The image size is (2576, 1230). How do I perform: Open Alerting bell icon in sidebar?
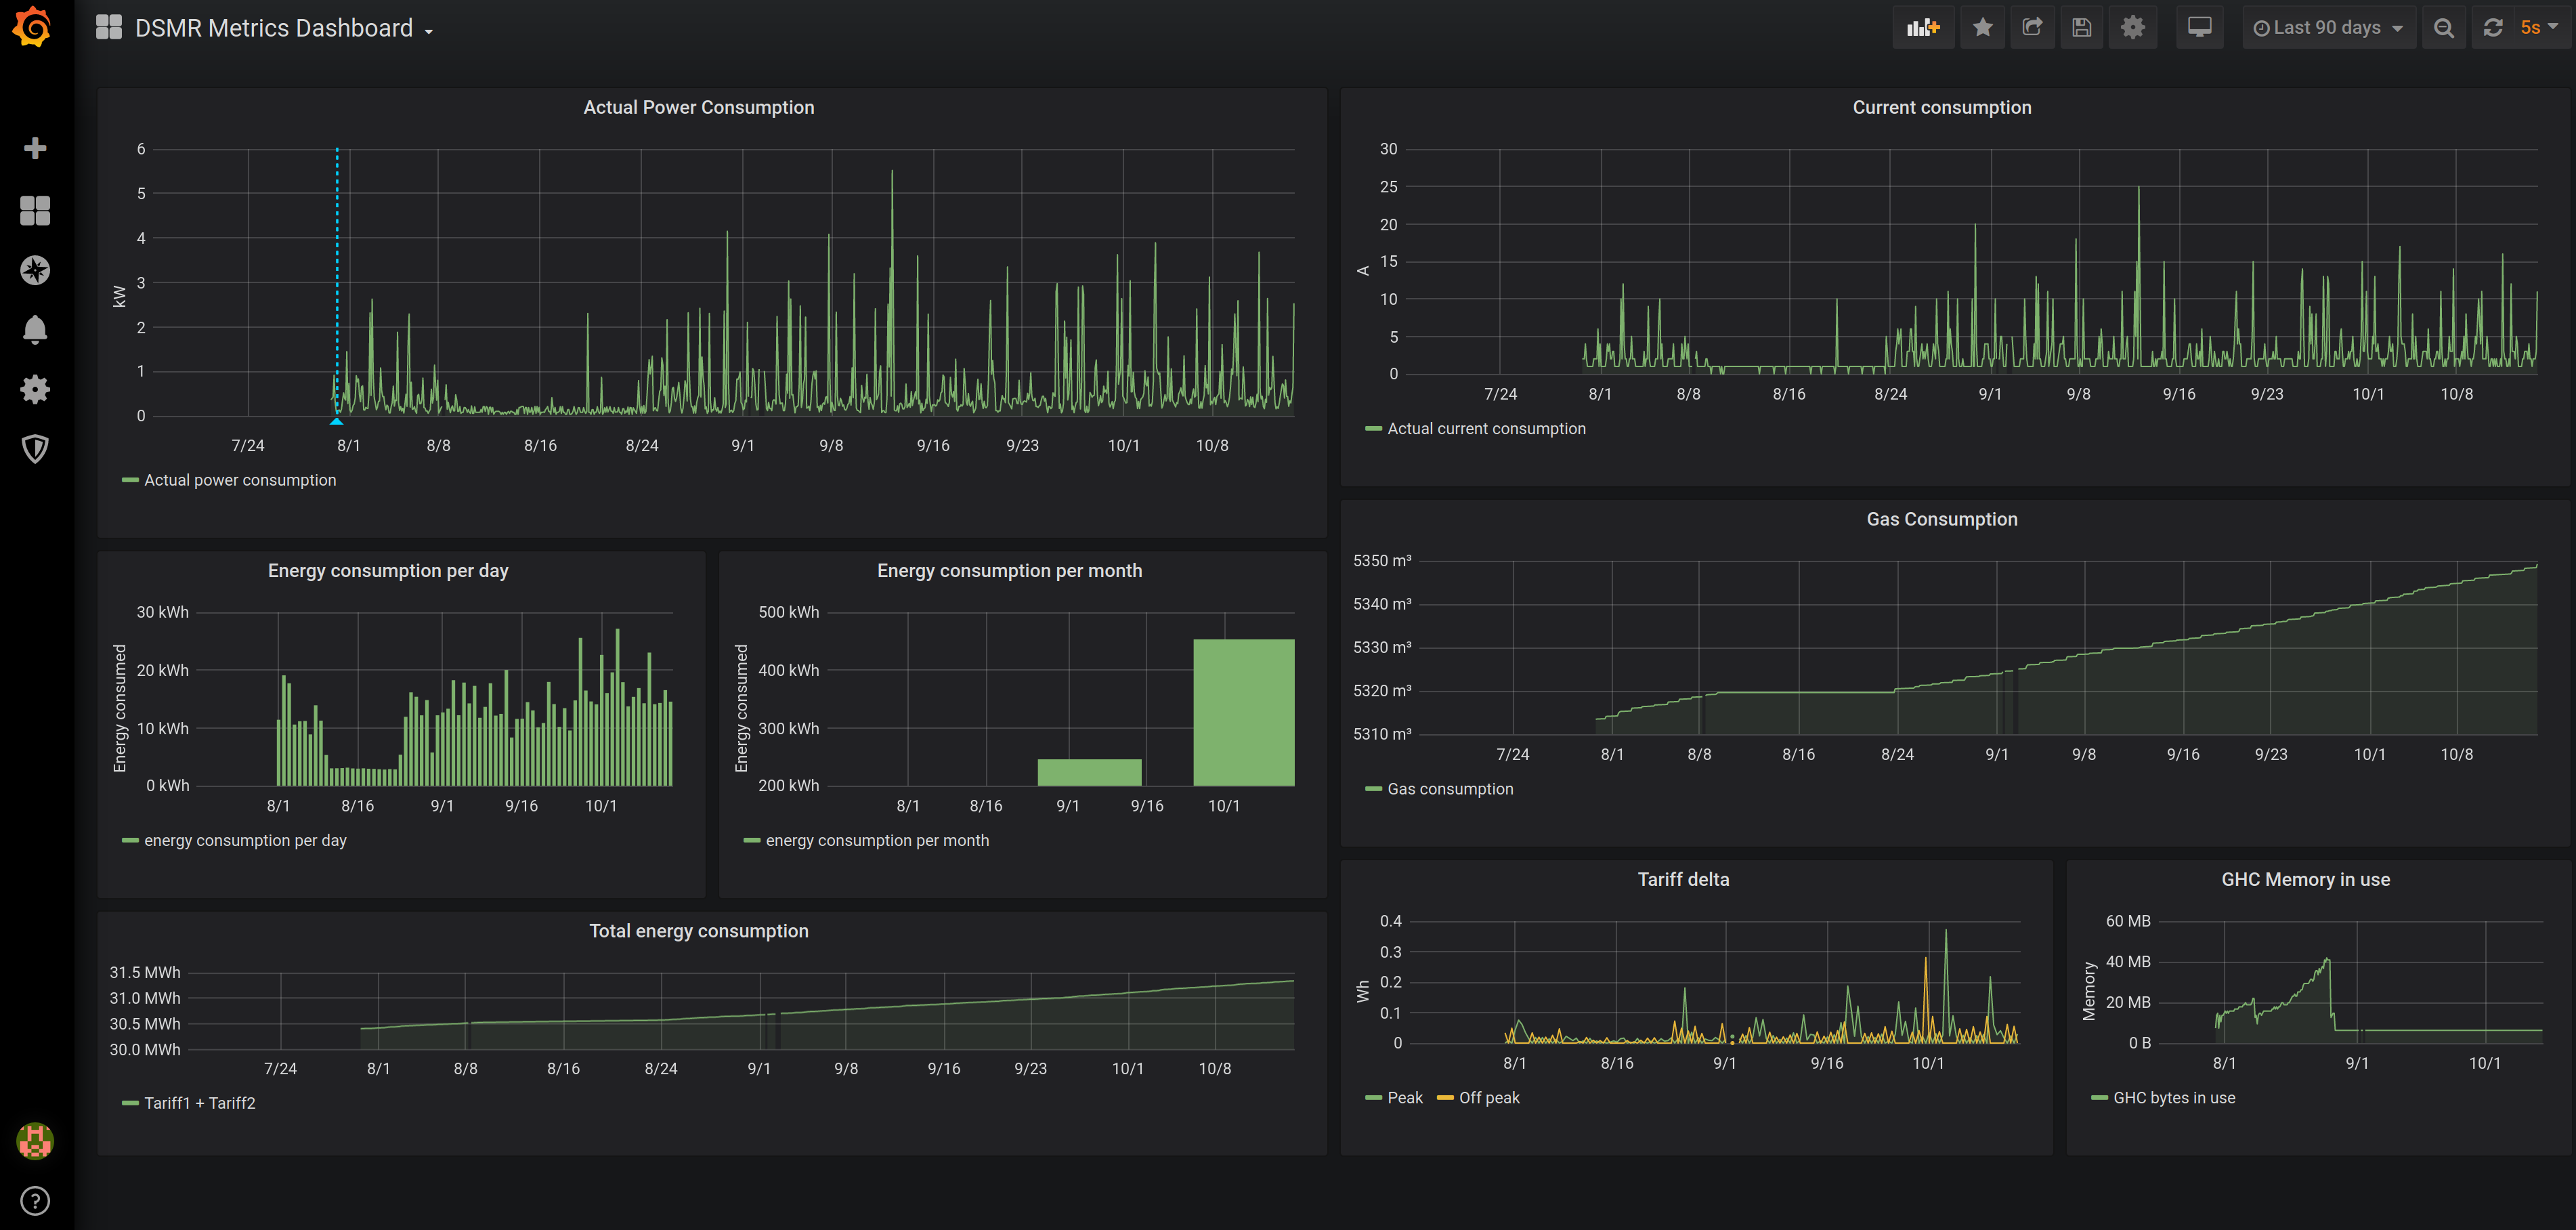(x=35, y=329)
